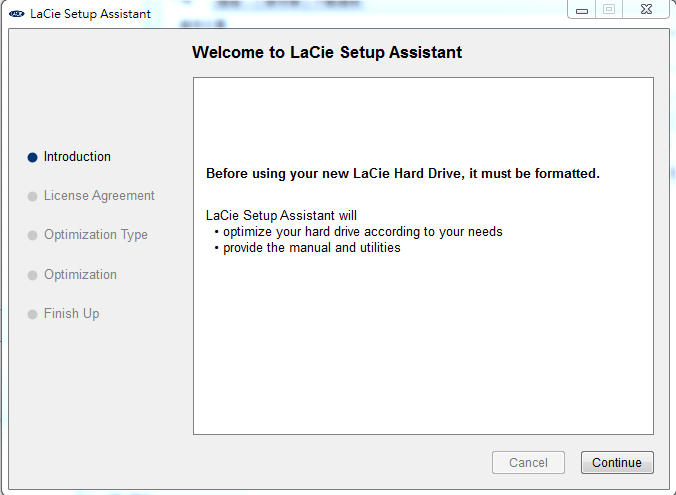Image resolution: width=676 pixels, height=495 pixels.
Task: Minimize the LaCie Setup Assistant window
Action: point(581,10)
